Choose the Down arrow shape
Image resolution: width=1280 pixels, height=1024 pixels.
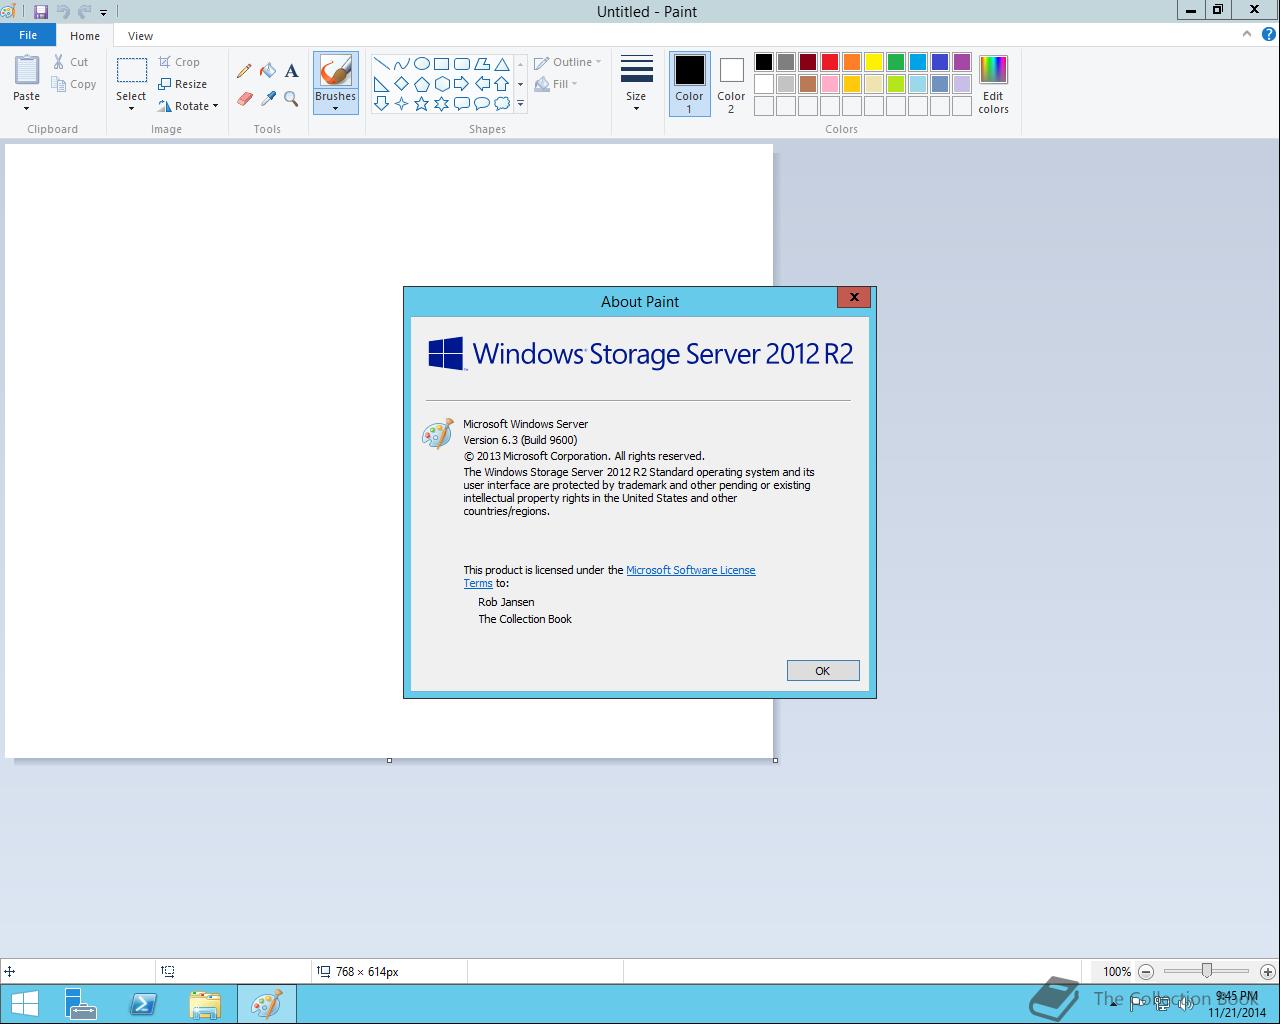tap(382, 104)
